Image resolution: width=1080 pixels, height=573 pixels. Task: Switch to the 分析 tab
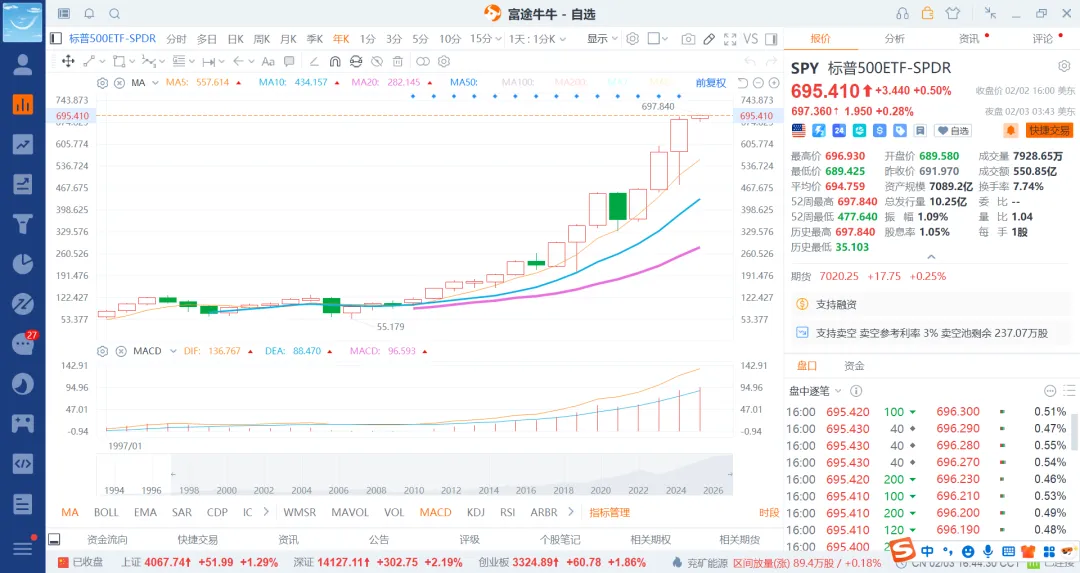894,39
